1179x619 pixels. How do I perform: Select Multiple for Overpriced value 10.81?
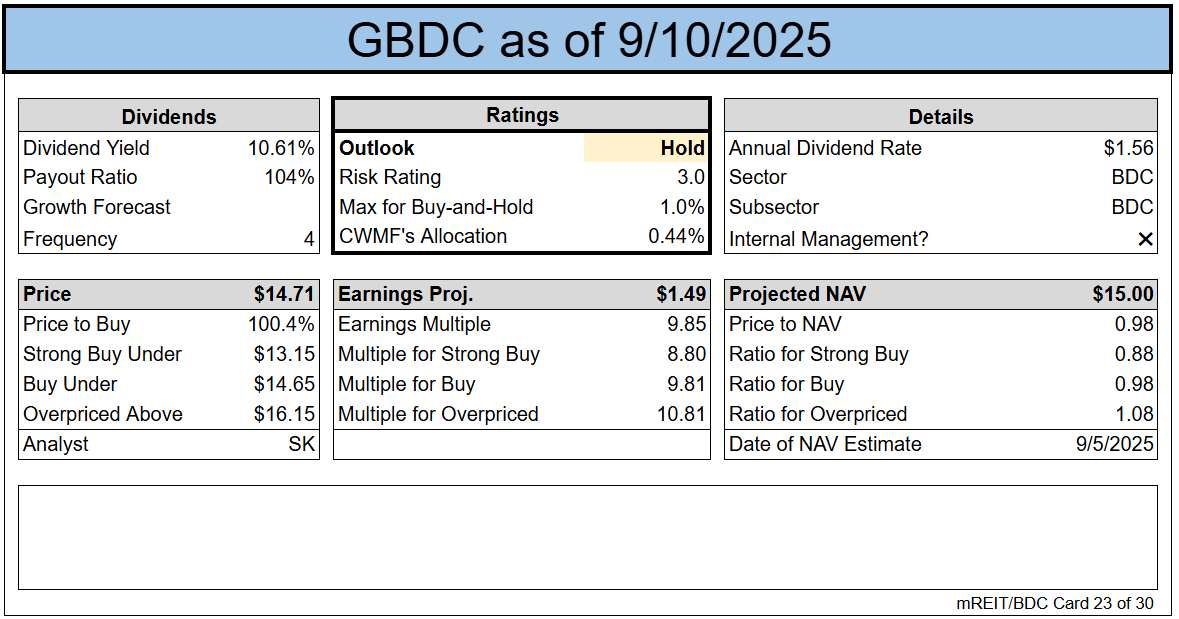tap(681, 414)
